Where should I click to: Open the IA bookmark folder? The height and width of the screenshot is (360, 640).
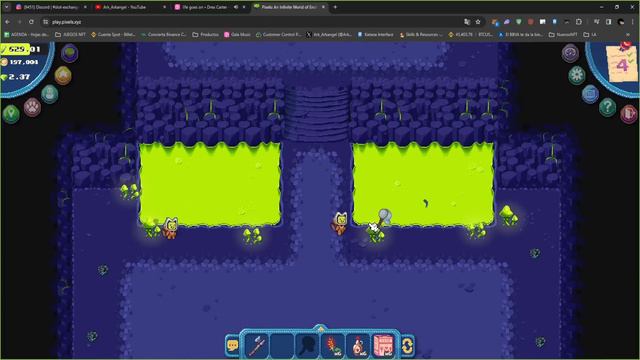point(590,35)
